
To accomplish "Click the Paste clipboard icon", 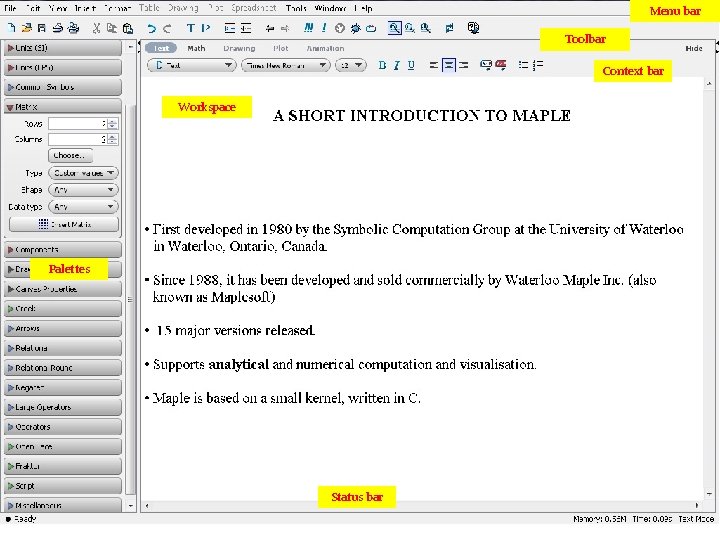I will click(128, 28).
